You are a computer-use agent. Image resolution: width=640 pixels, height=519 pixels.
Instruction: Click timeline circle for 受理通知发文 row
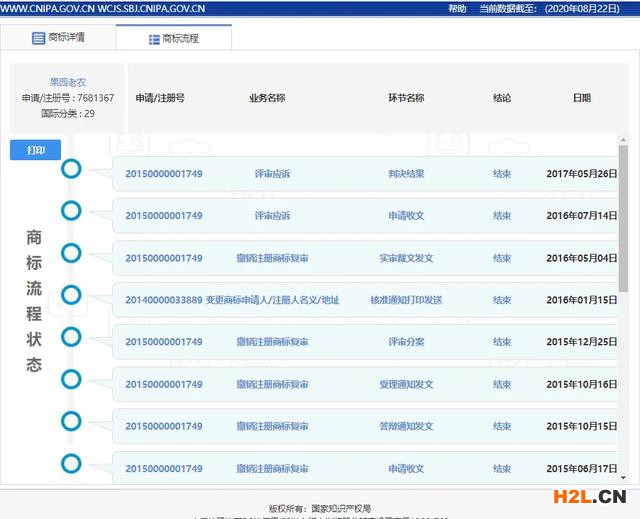(71, 379)
